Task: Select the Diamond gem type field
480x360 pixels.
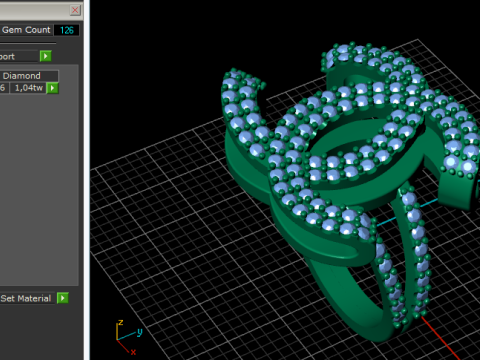Action: (x=29, y=76)
